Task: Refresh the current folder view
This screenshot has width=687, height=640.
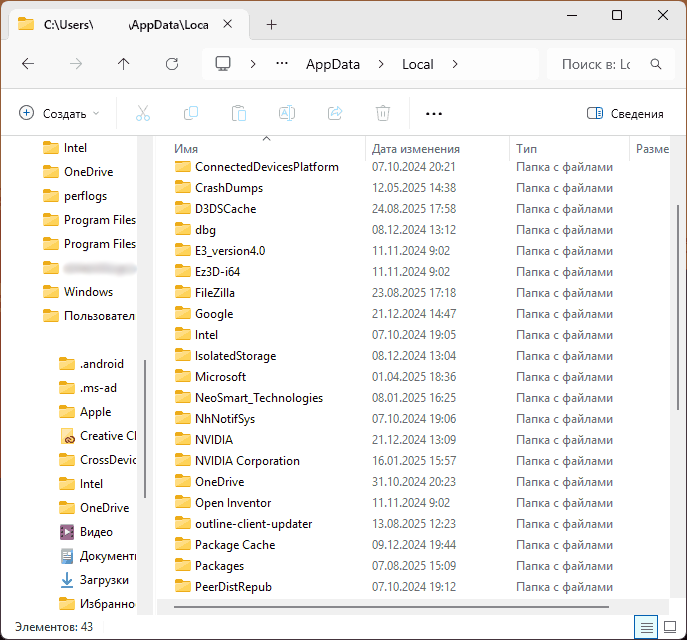Action: point(172,64)
